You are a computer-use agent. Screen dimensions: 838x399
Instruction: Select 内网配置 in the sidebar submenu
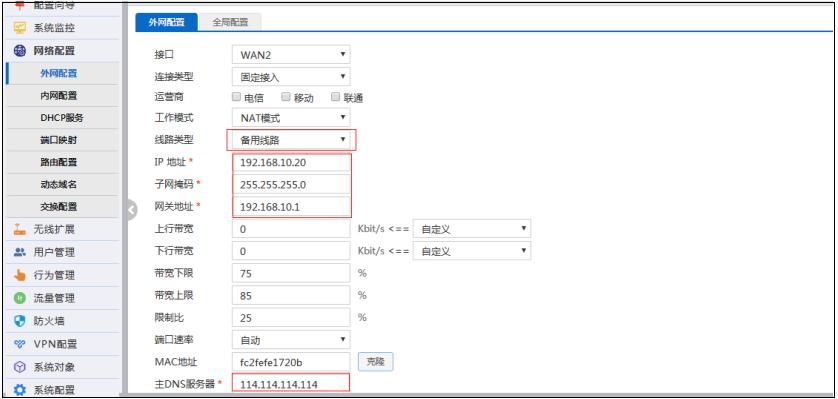[59, 96]
